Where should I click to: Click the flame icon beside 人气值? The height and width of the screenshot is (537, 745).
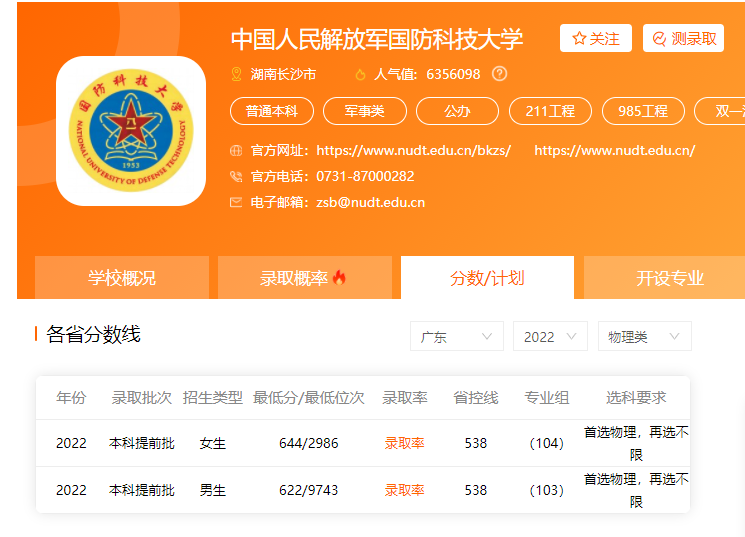click(360, 75)
